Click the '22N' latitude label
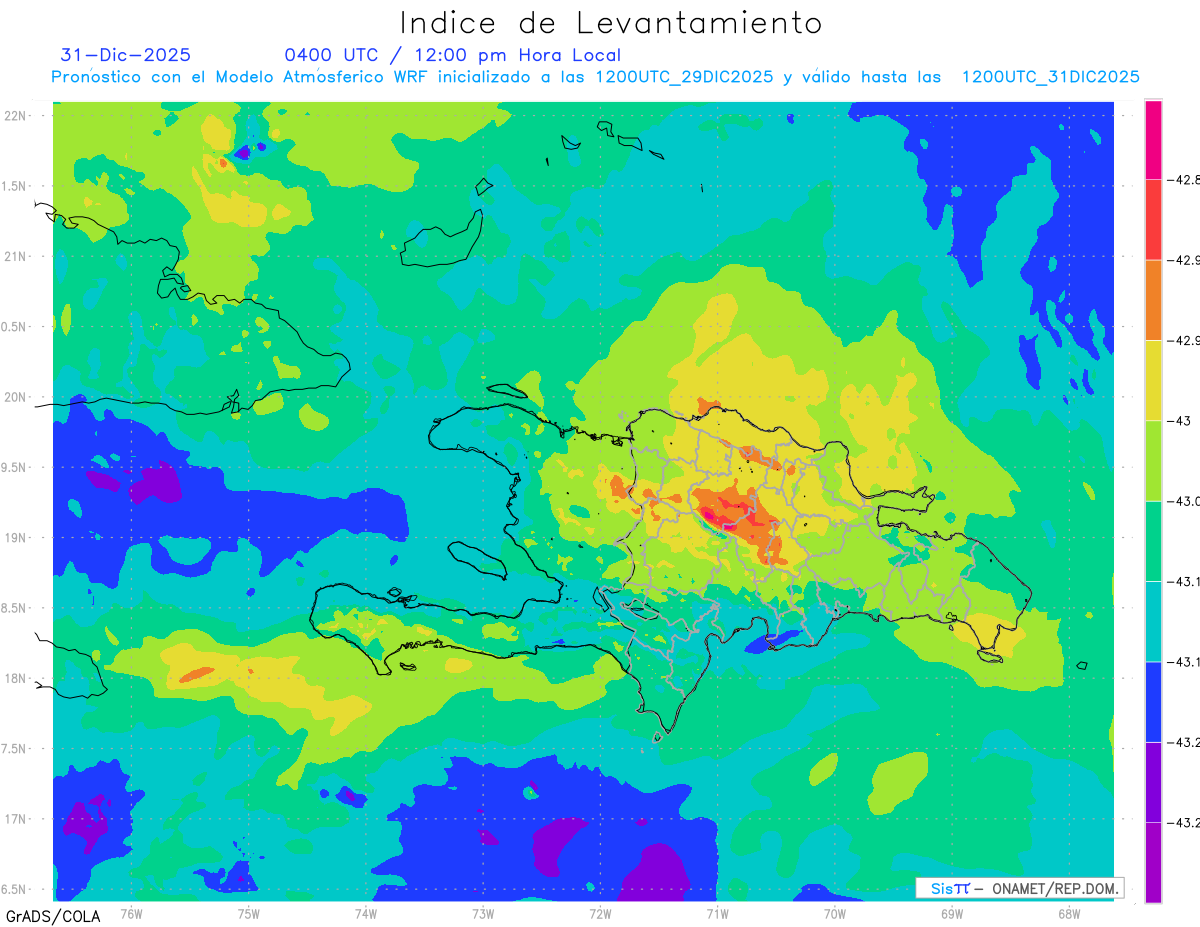Screen dimensions: 1200x927 pos(17,116)
